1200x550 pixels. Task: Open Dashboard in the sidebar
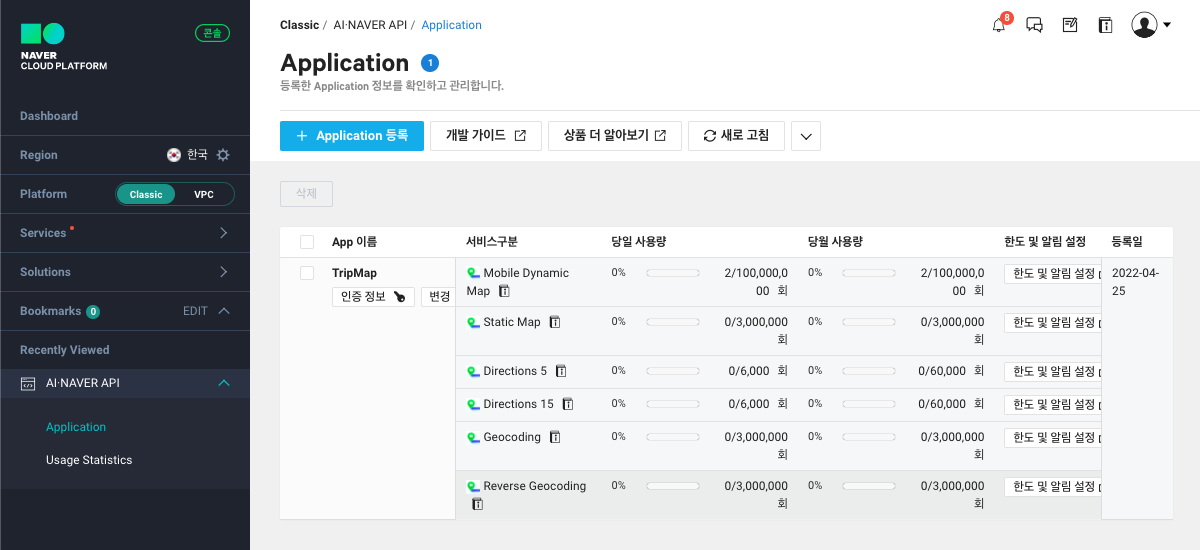coord(49,116)
